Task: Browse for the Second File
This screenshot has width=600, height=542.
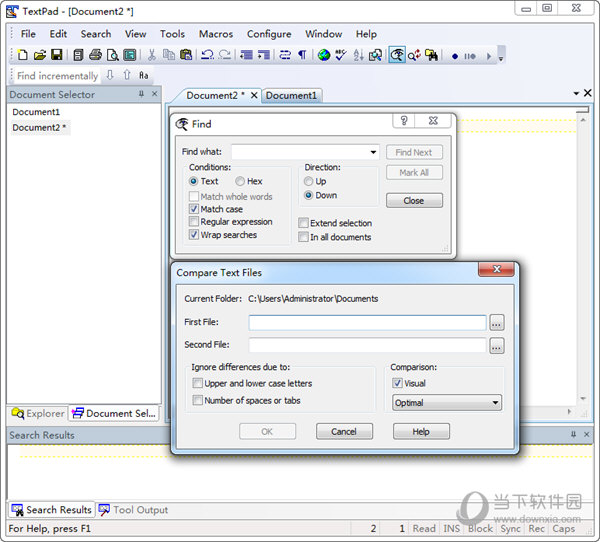Action: click(x=496, y=346)
